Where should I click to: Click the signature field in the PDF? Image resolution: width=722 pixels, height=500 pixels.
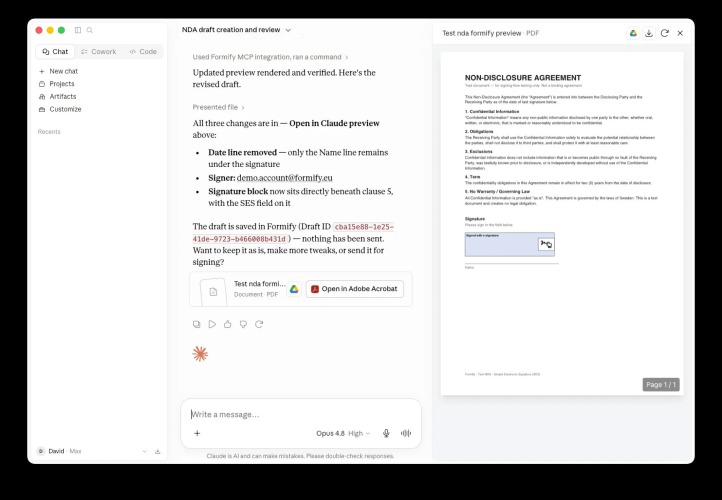[509, 244]
